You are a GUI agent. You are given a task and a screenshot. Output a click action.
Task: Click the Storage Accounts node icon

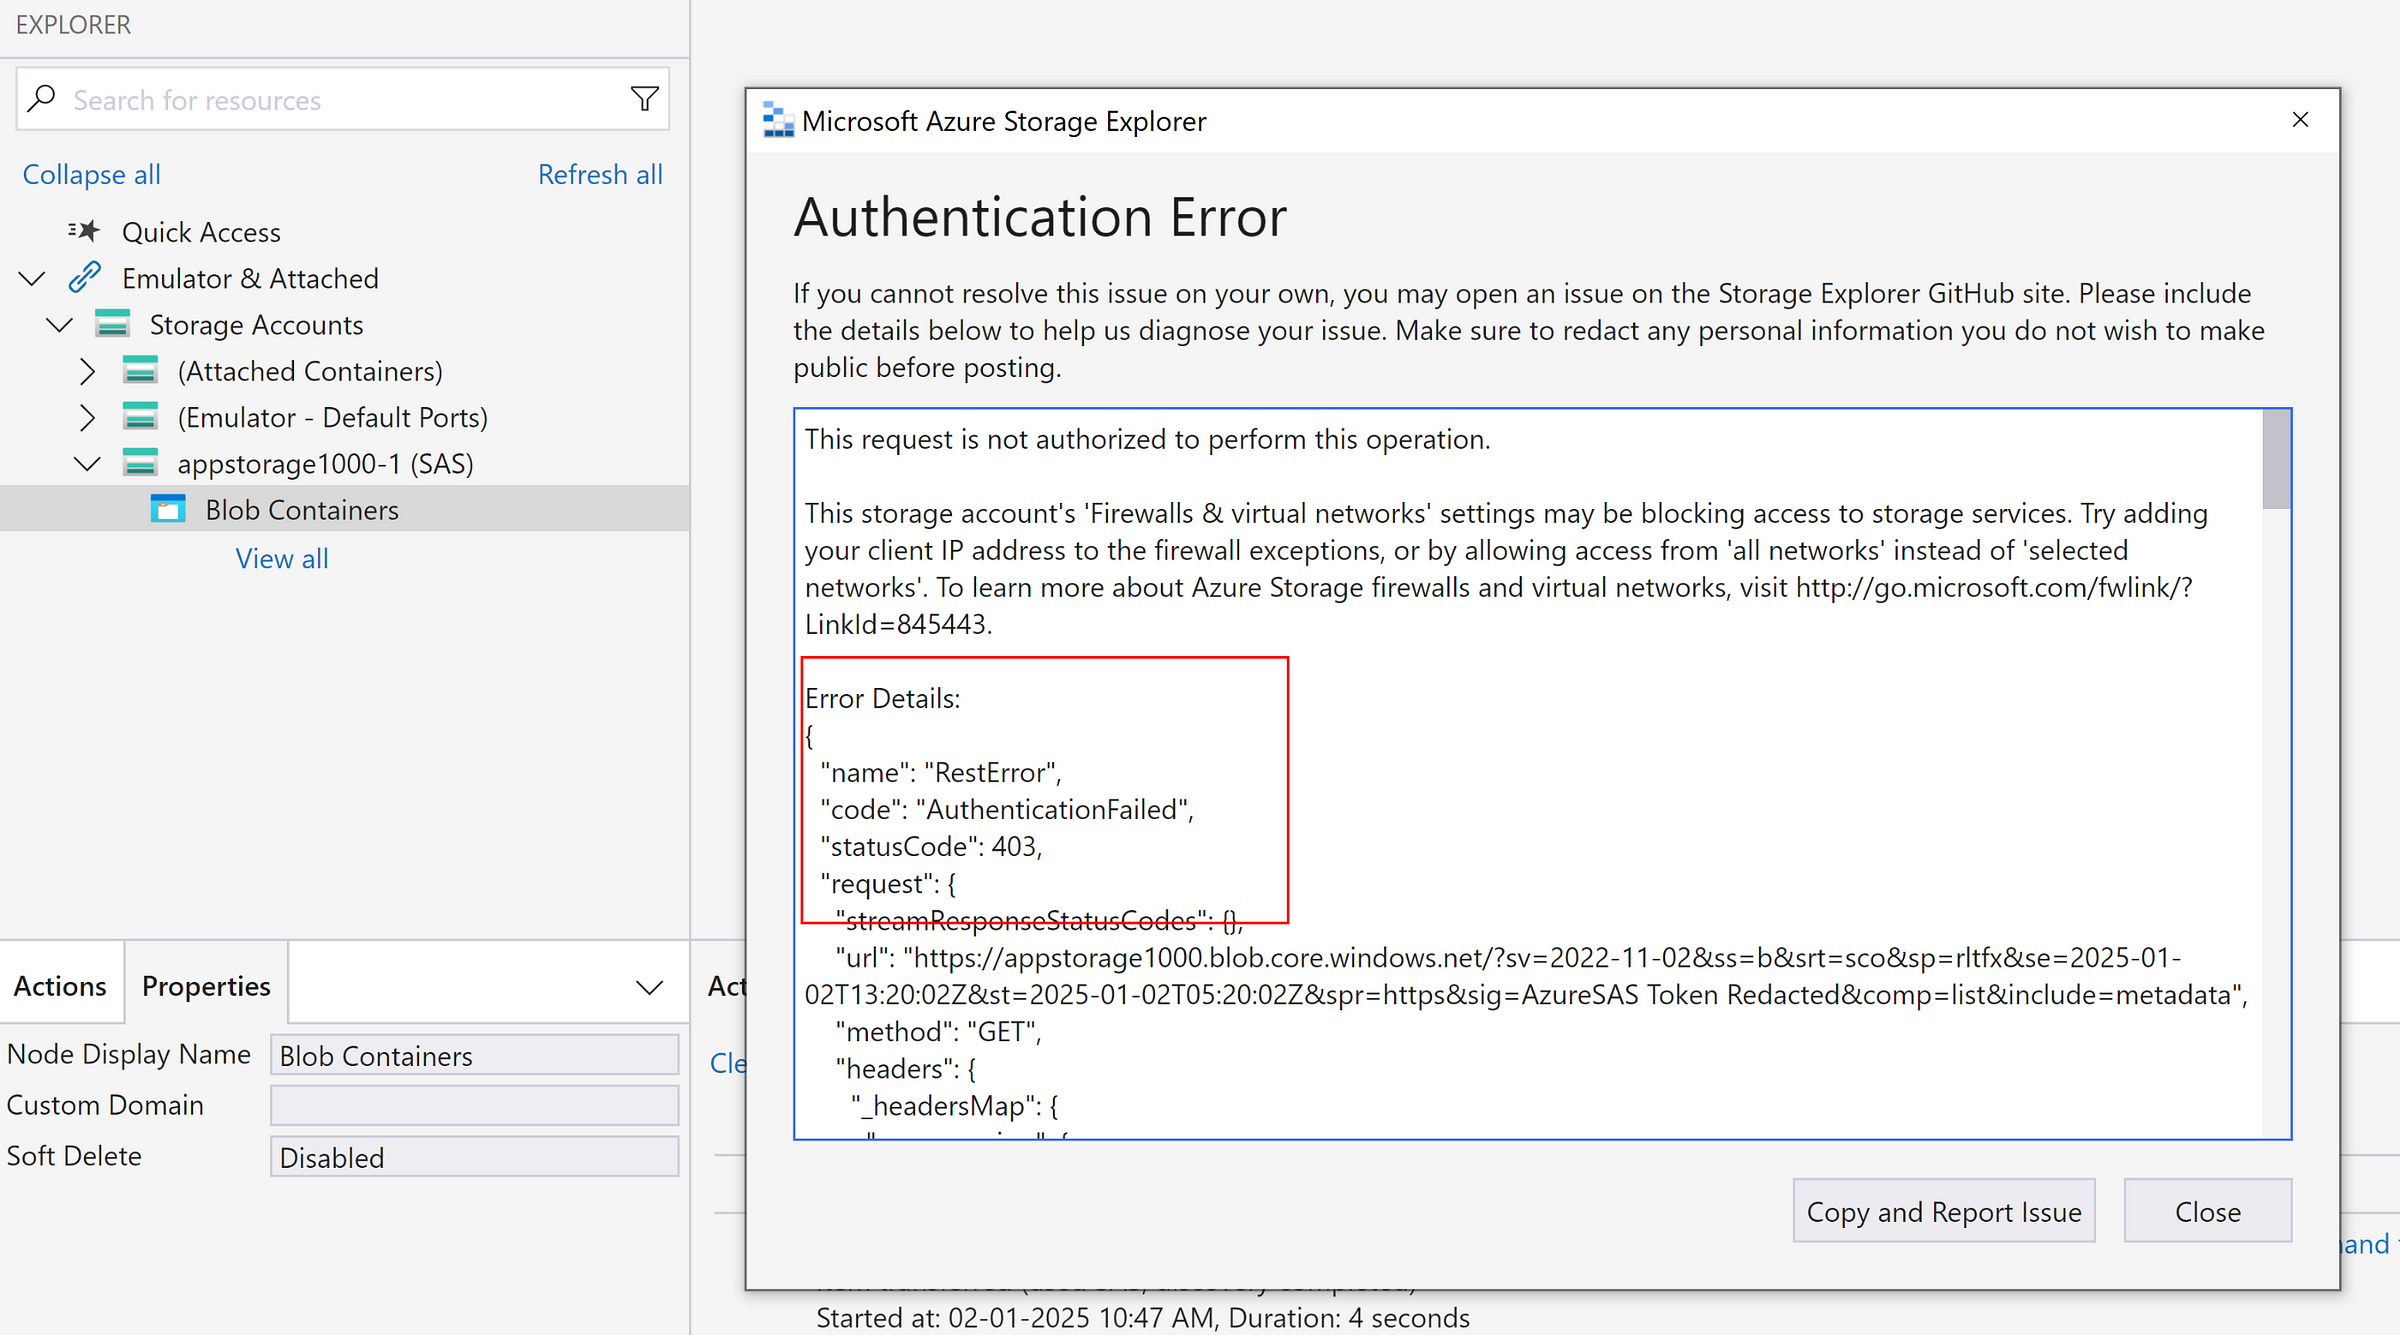click(113, 324)
